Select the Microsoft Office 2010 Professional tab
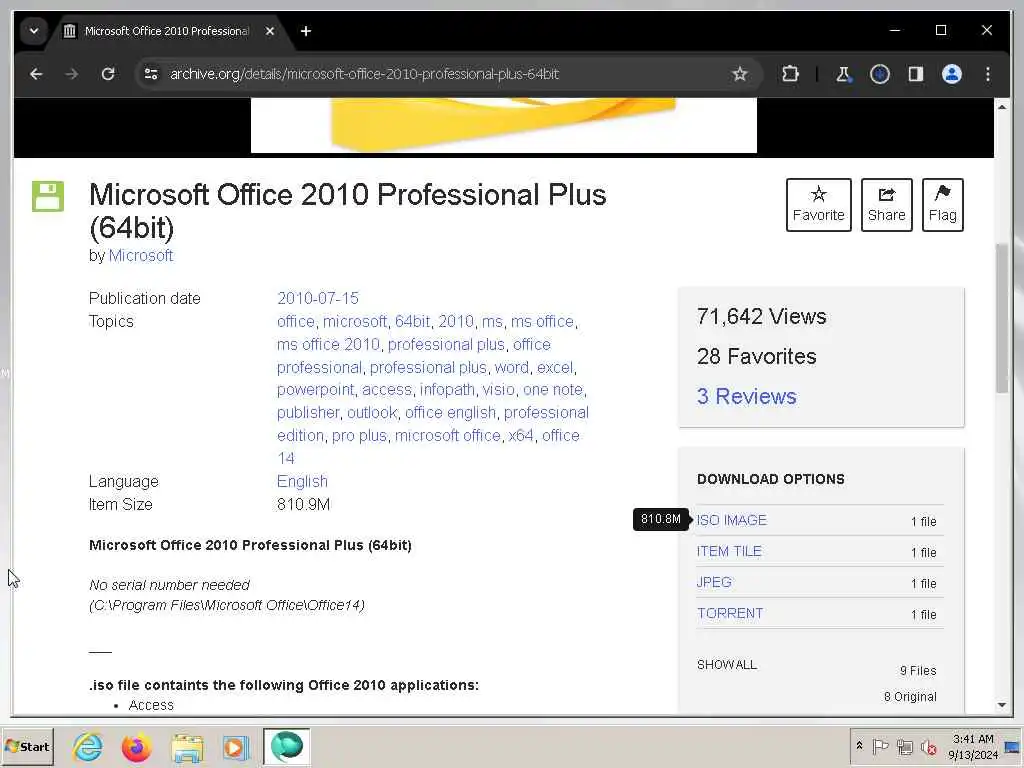 point(167,31)
